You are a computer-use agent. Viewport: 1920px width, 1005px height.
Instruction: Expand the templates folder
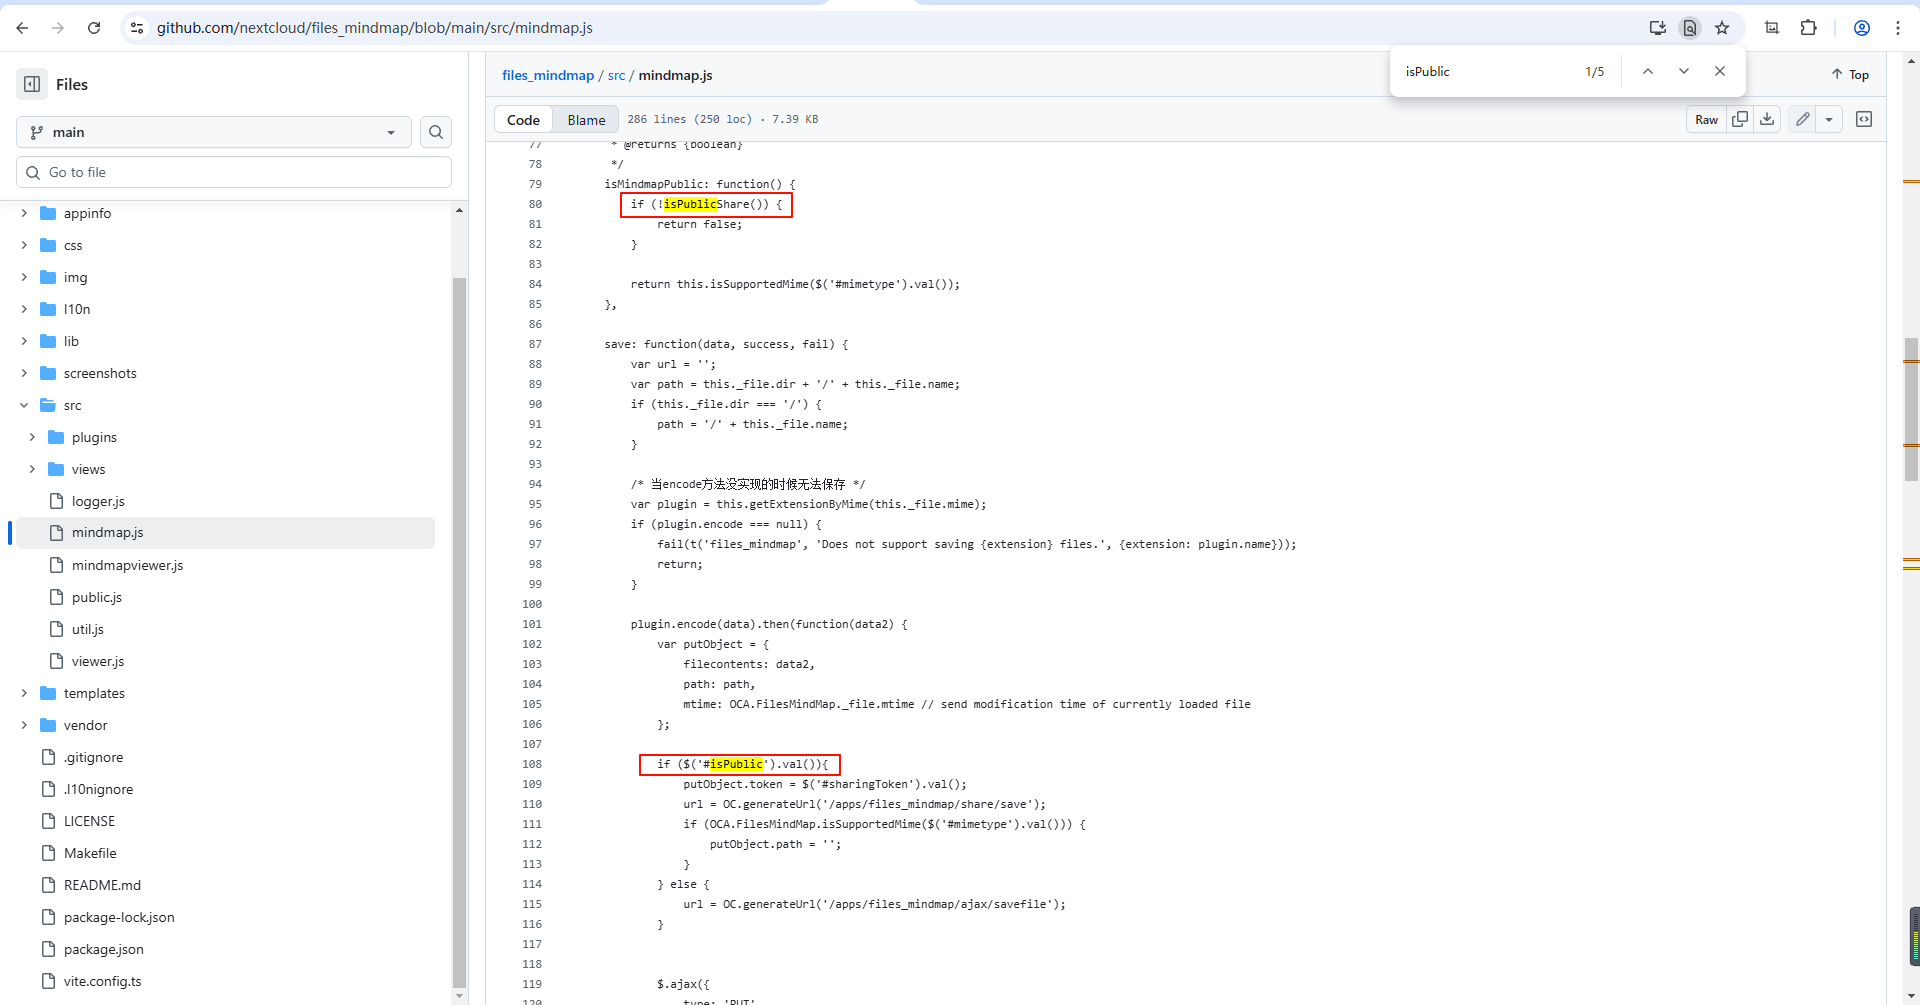click(x=24, y=693)
